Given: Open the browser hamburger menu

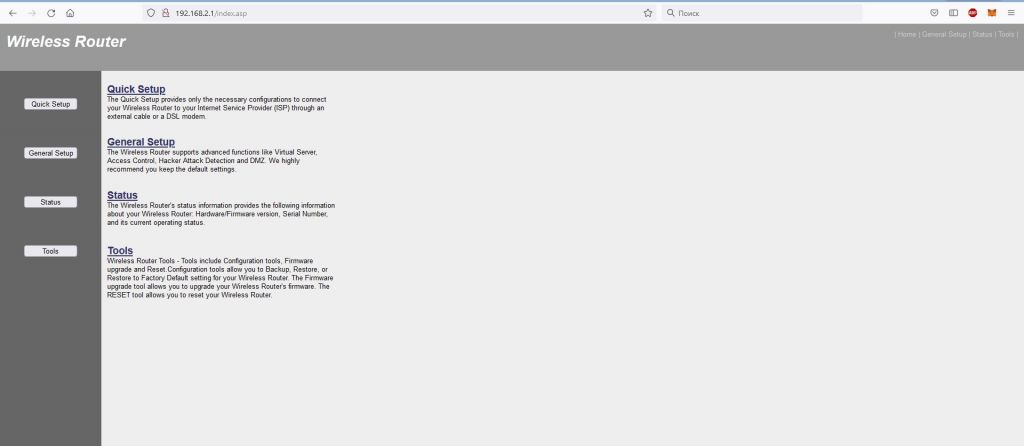Looking at the screenshot, I should click(x=1011, y=13).
